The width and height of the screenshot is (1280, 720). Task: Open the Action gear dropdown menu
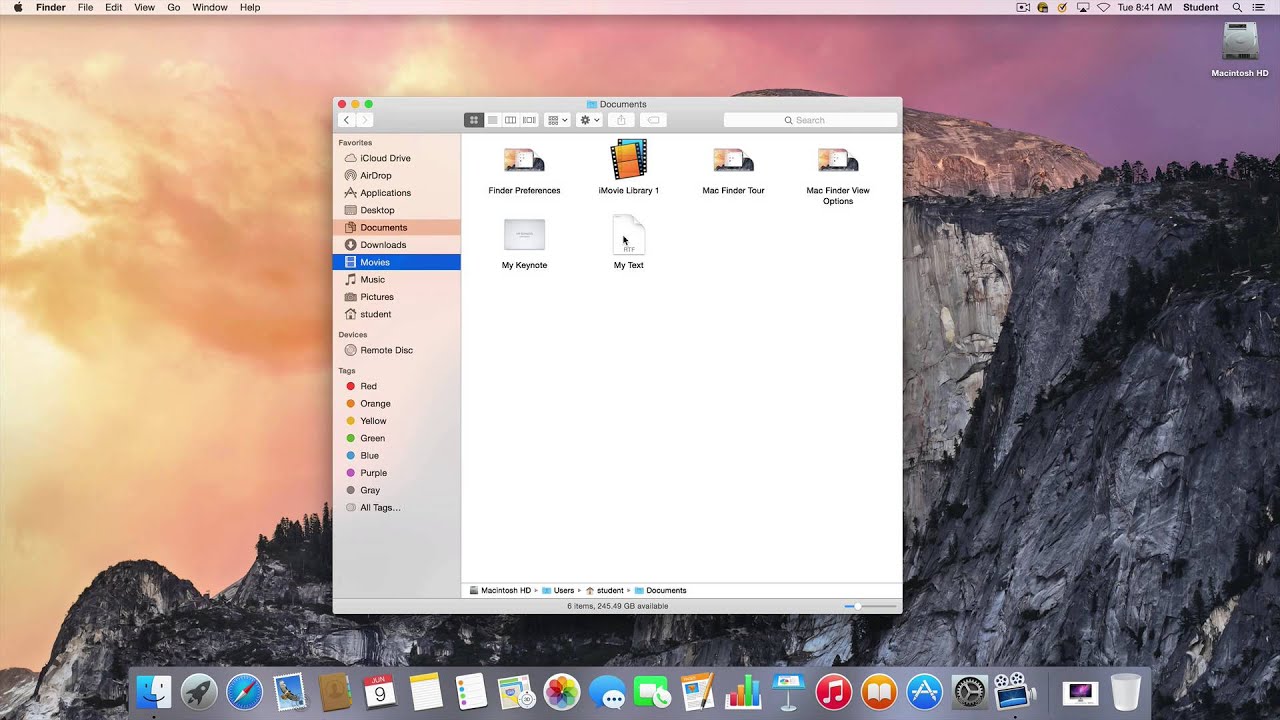point(589,120)
